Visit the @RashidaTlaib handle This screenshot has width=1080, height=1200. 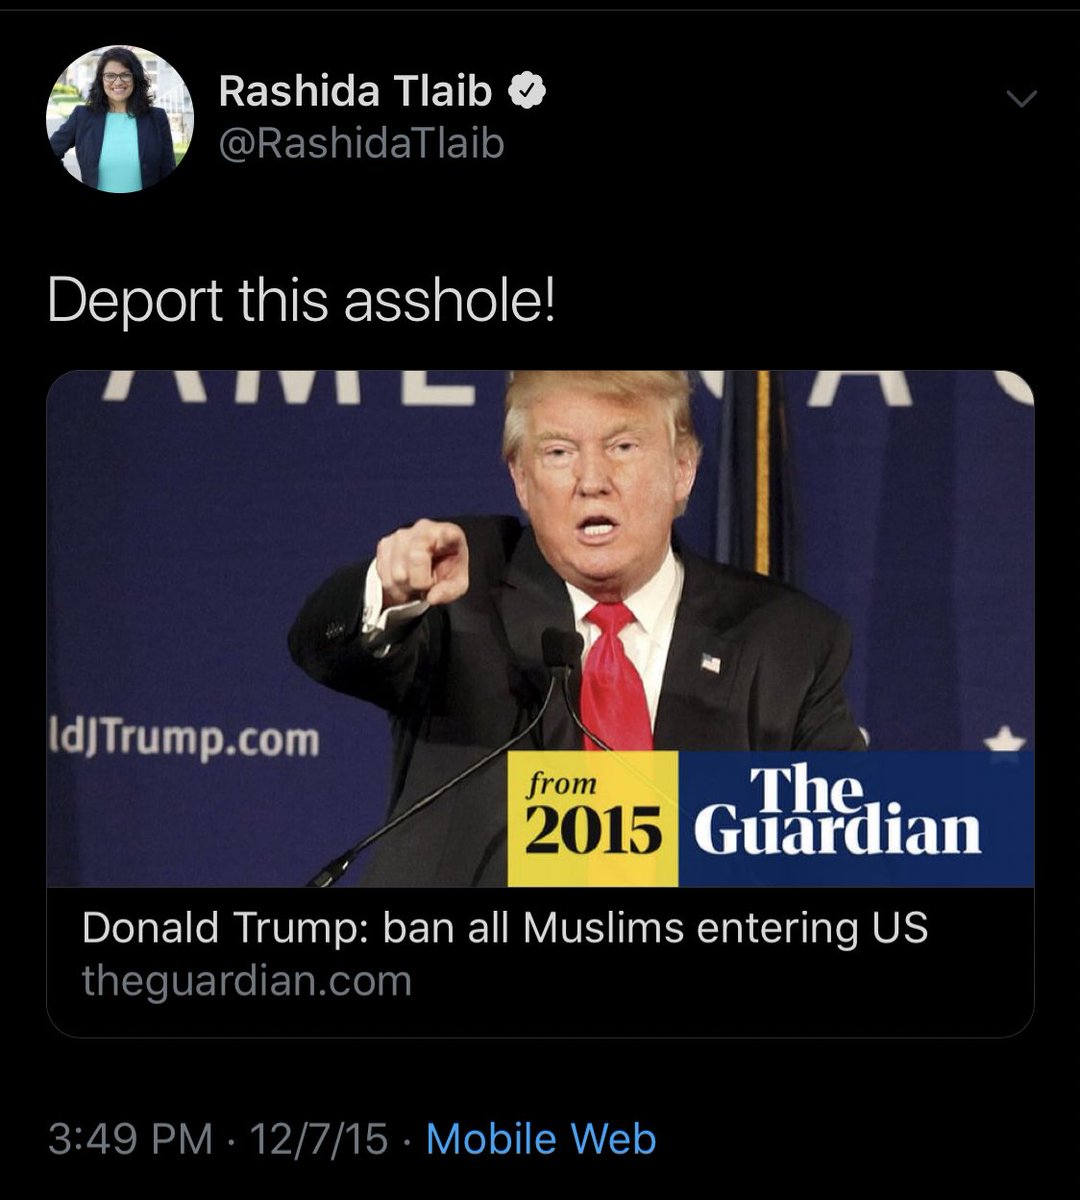pos(361,144)
